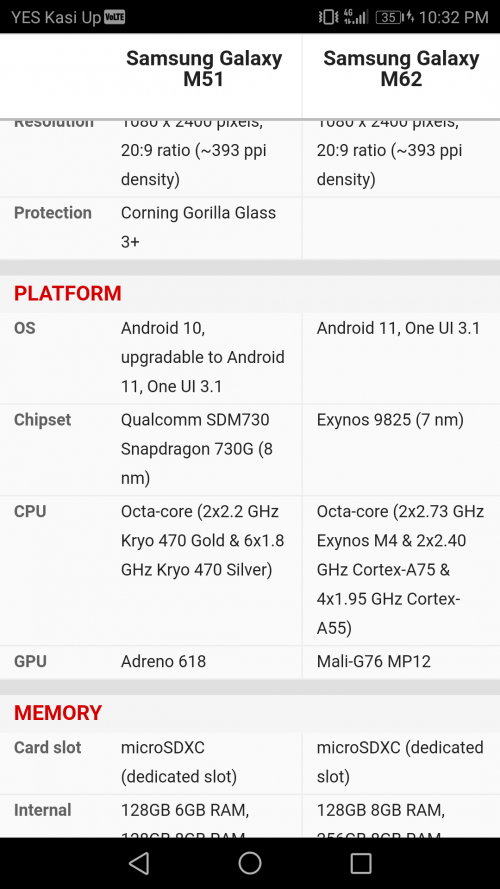This screenshot has width=500, height=889.
Task: Tap the VoLTE badge in status bar
Action: point(115,18)
